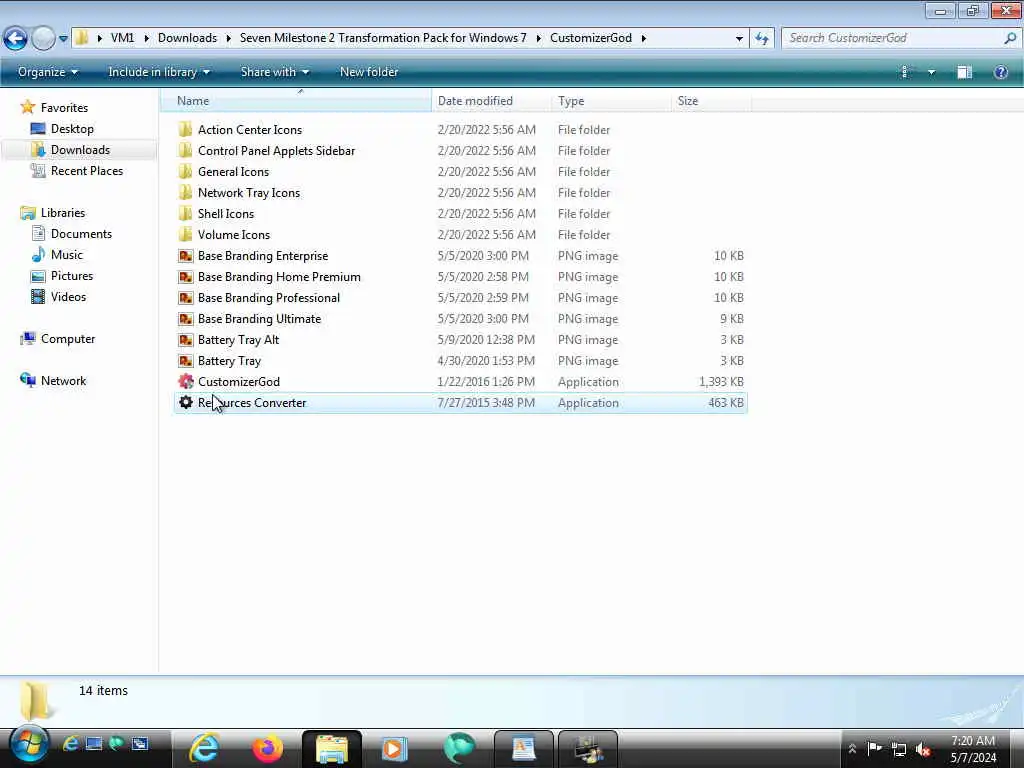Expand the arrow after Downloads breadcrumb
The image size is (1024, 768).
[229, 39]
